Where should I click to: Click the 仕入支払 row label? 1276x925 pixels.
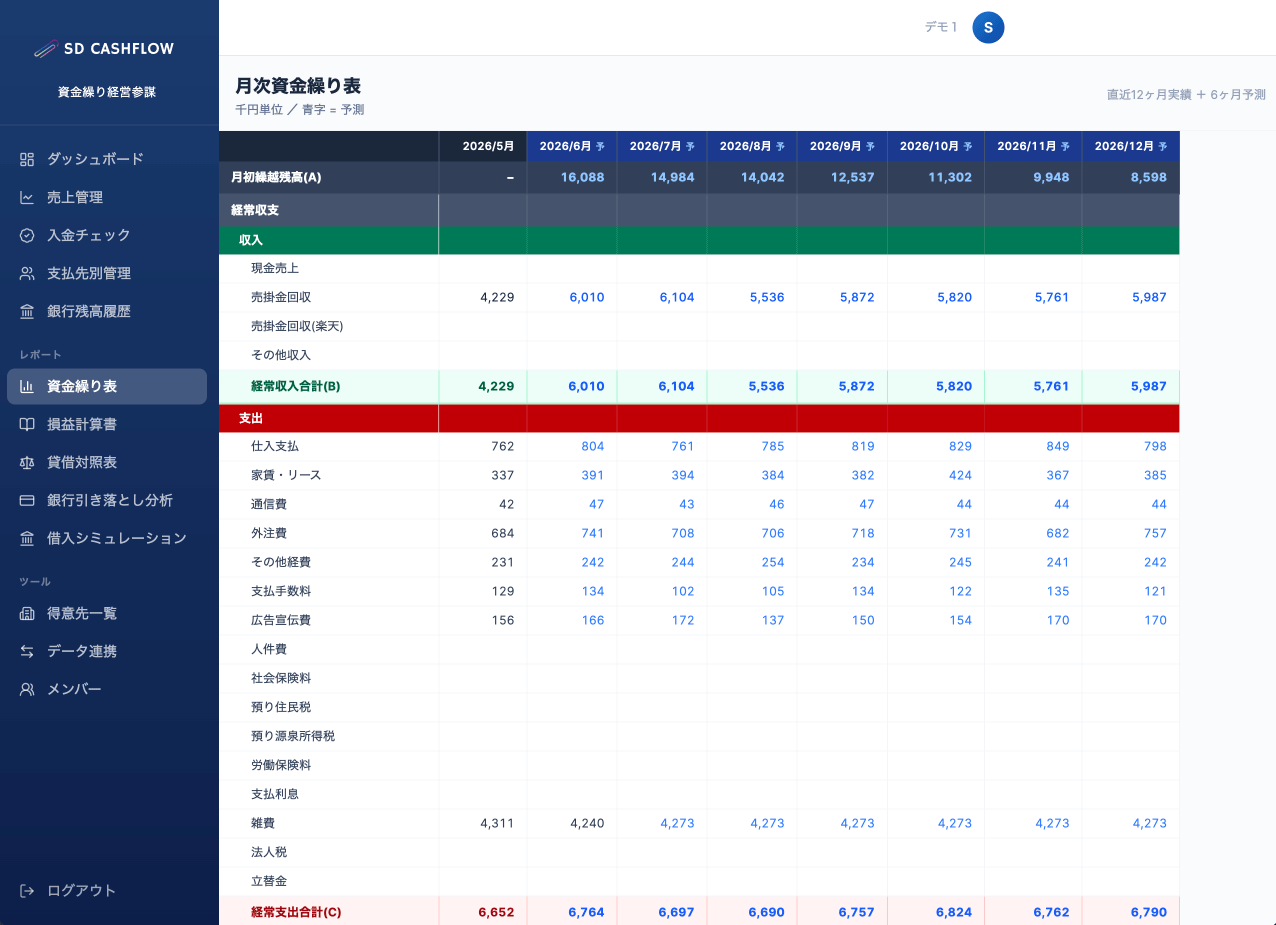click(x=275, y=446)
